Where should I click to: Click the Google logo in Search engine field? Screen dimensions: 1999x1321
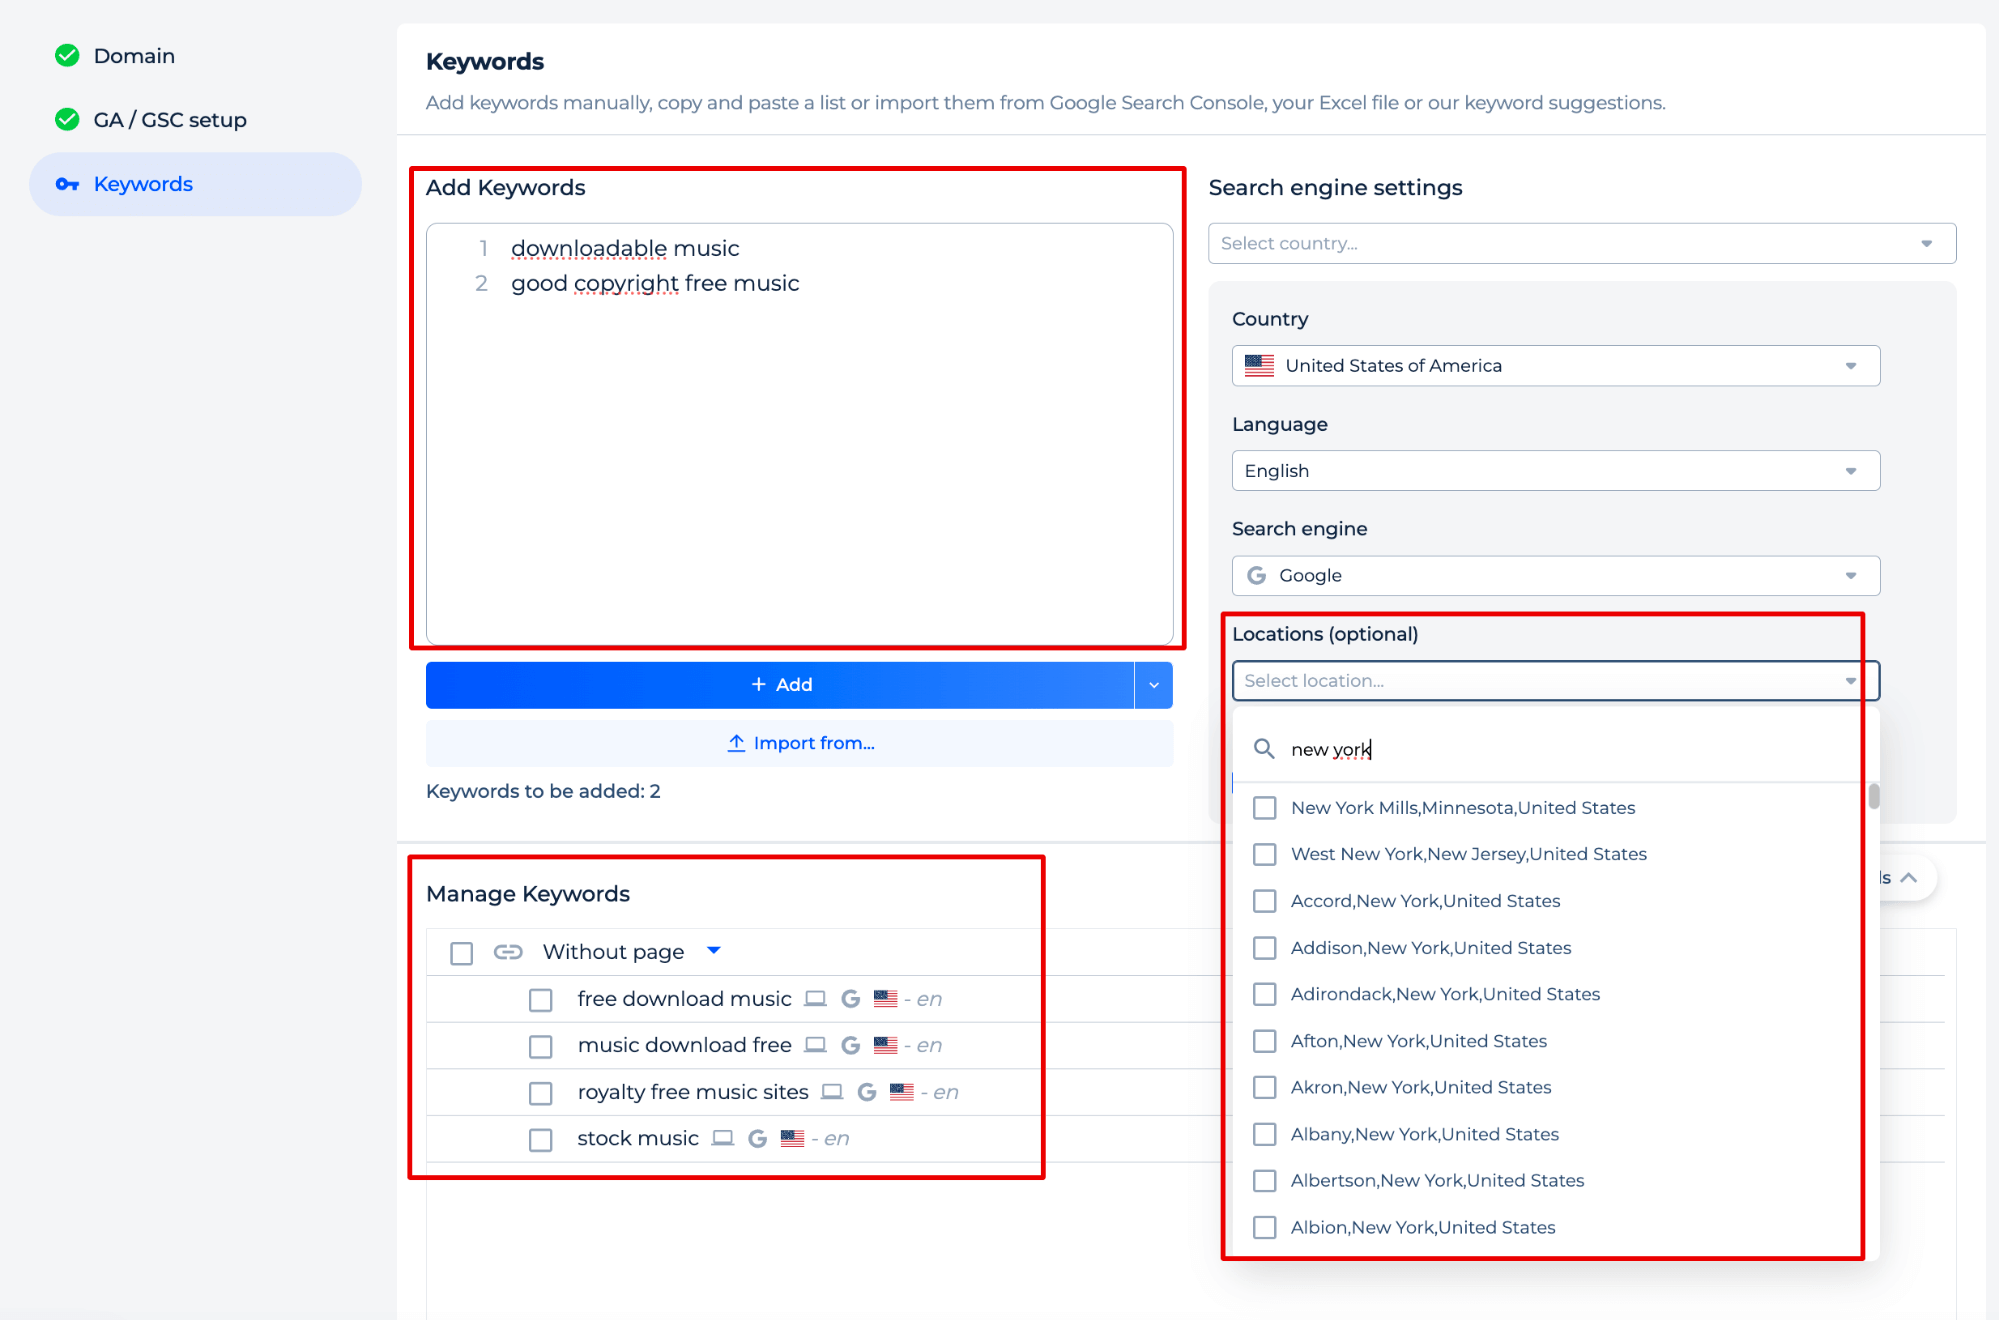pos(1257,575)
